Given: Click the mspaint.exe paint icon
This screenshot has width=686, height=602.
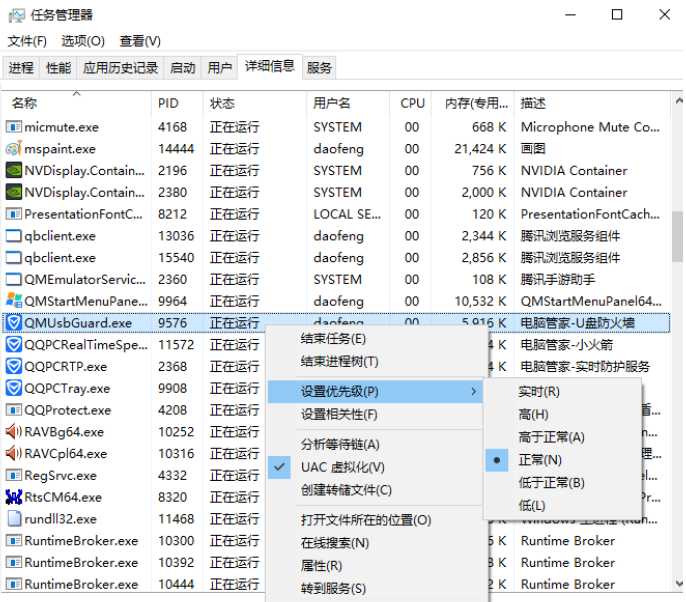Looking at the screenshot, I should [14, 149].
